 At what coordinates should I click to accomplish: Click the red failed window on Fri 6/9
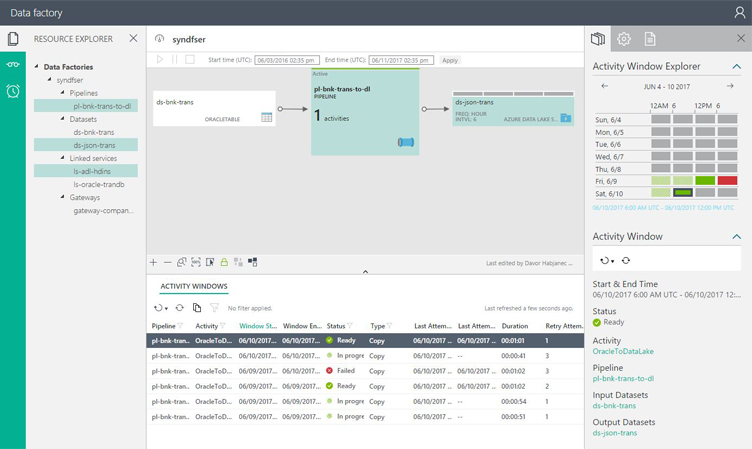[728, 181]
